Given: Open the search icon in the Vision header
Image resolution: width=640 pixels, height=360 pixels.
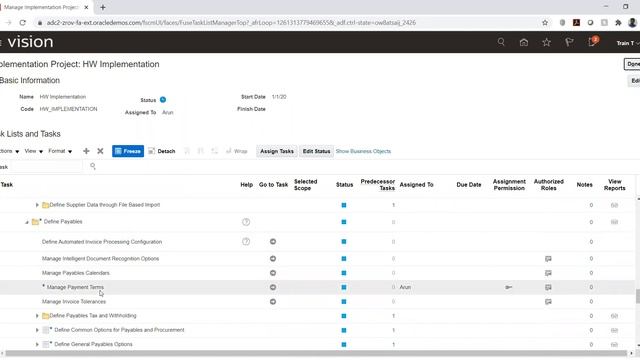Looking at the screenshot, I should [501, 42].
